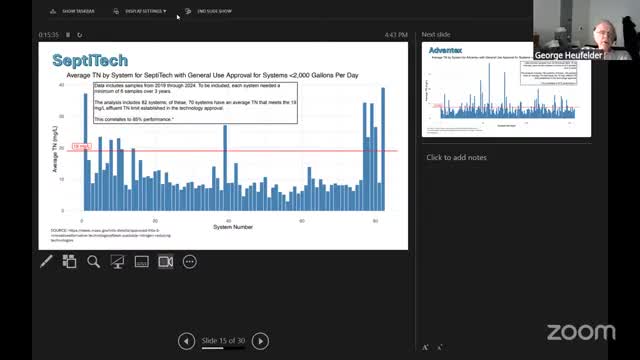This screenshot has width=640, height=360.
Task: Click End Slide Show
Action: tap(209, 11)
